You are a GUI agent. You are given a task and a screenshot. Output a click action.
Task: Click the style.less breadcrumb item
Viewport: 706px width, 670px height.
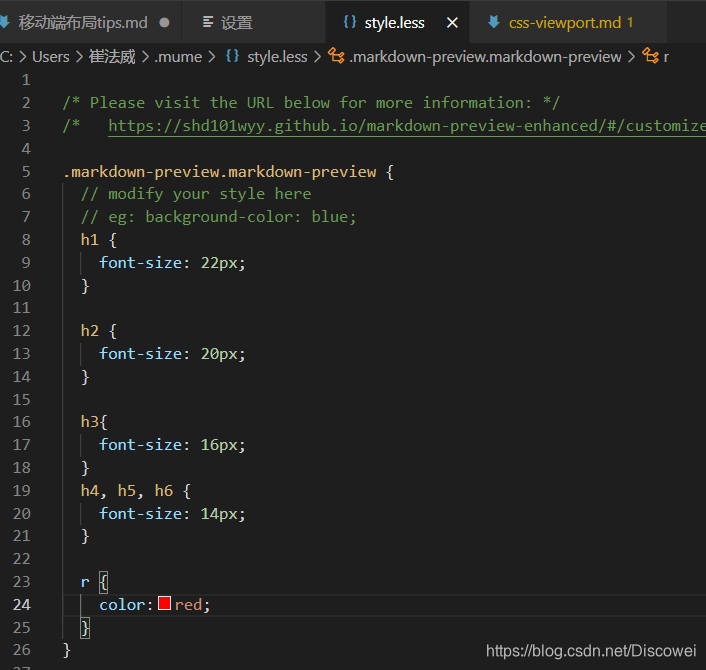[x=277, y=57]
